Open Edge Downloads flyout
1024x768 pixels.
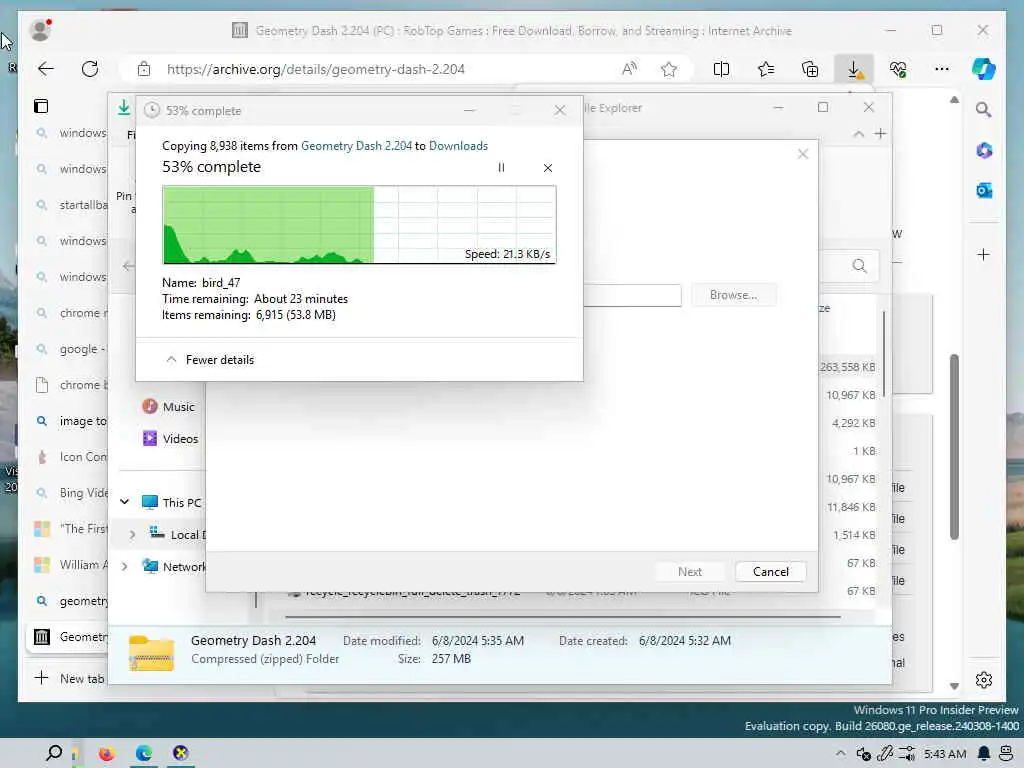tap(854, 69)
